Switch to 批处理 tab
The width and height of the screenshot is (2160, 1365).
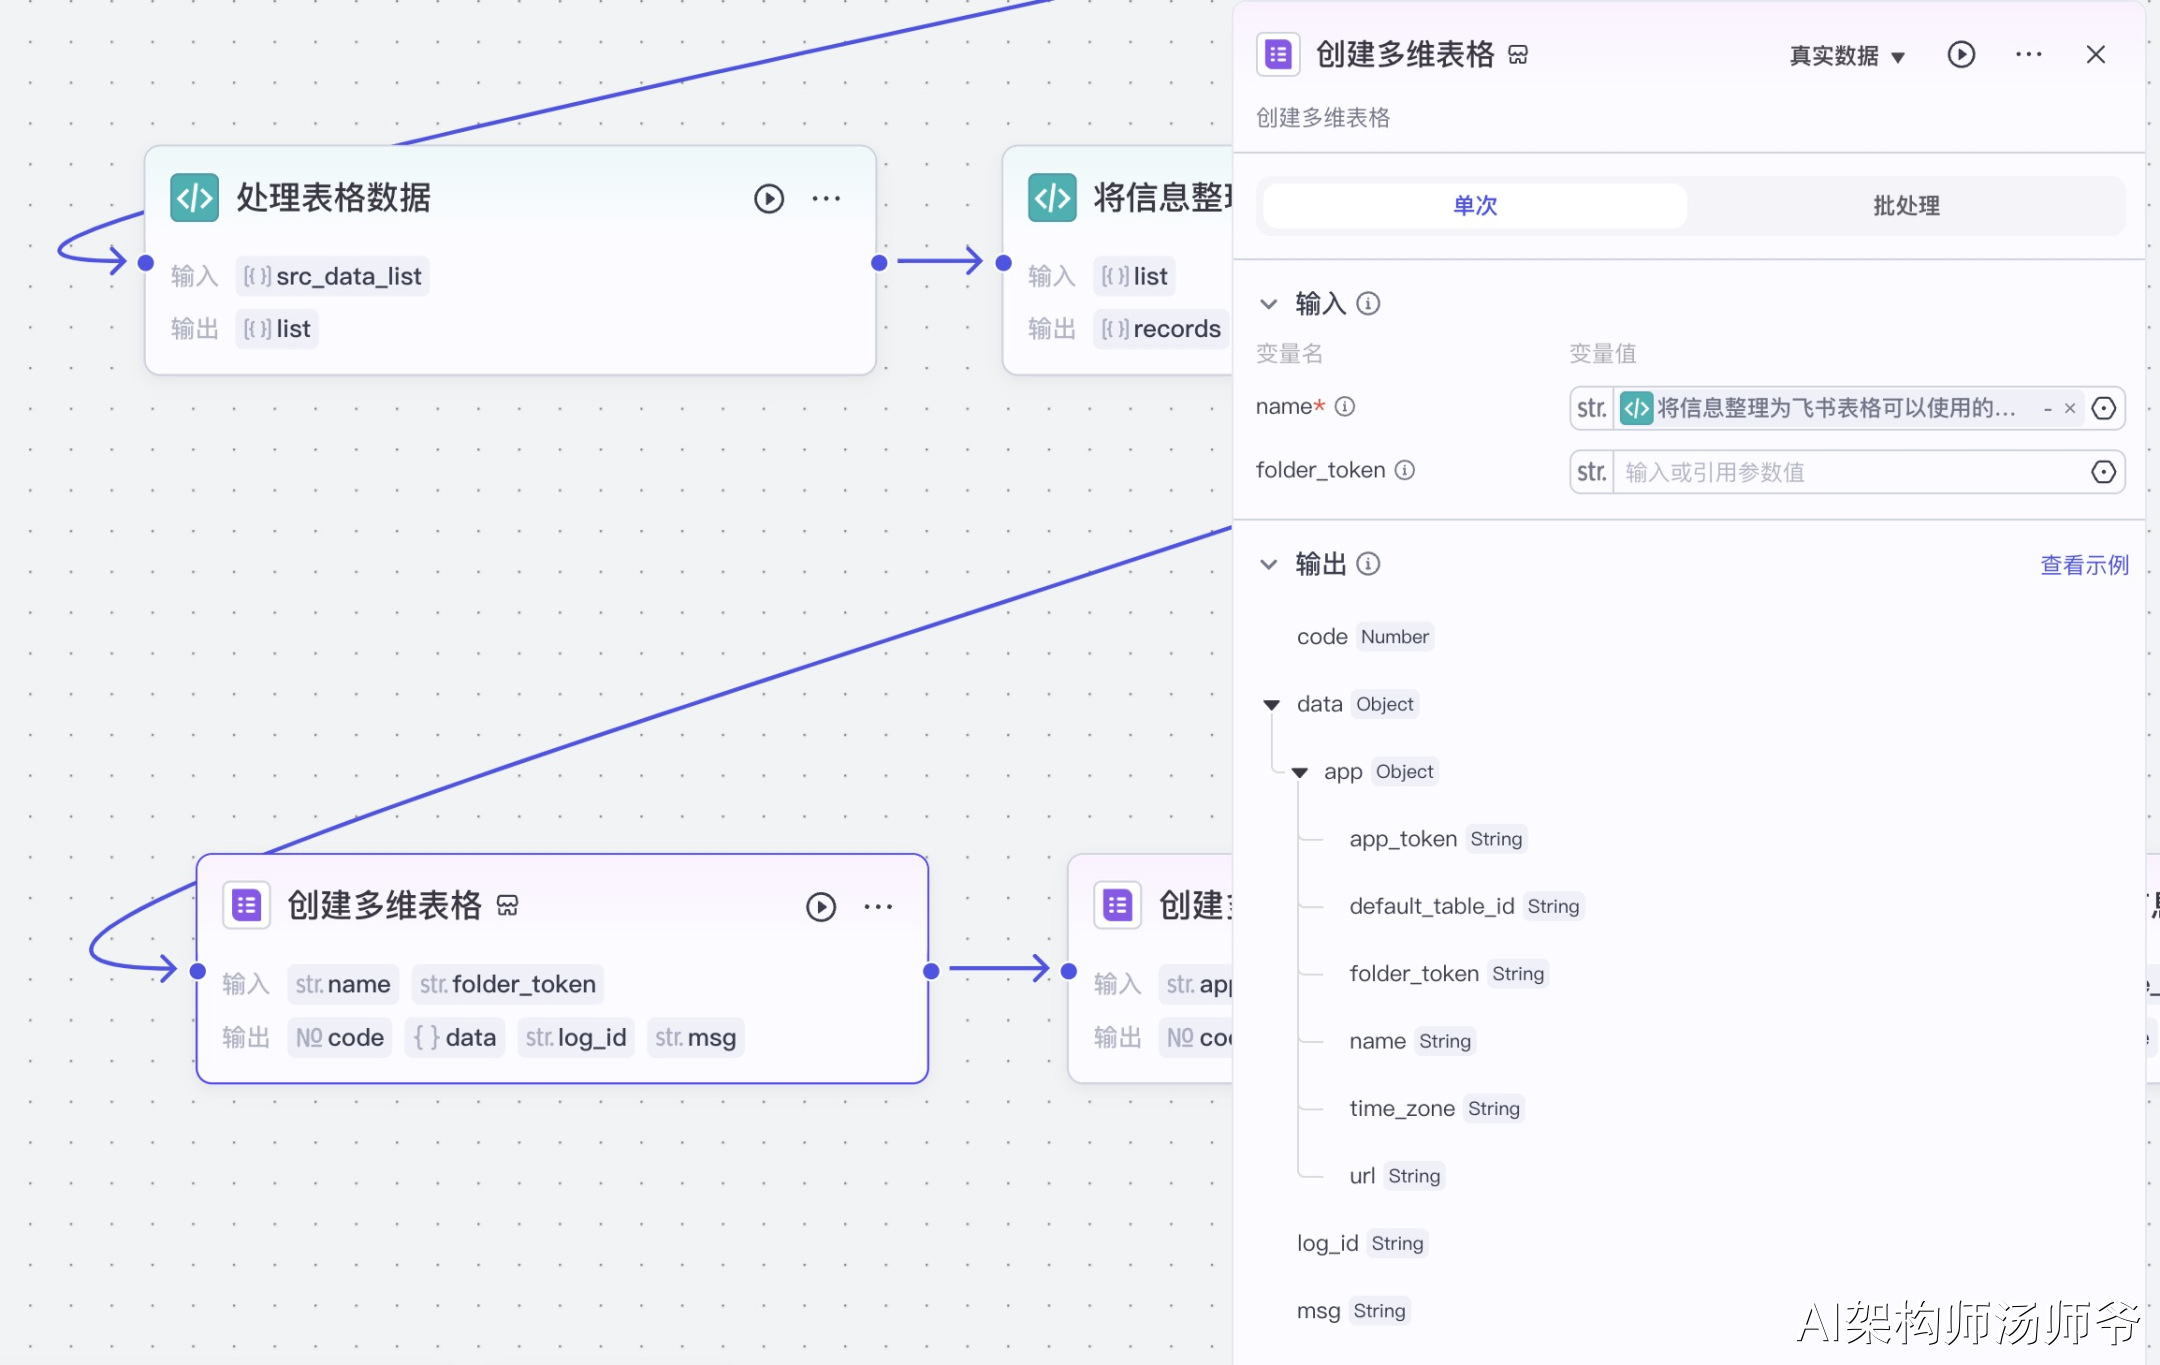1905,206
